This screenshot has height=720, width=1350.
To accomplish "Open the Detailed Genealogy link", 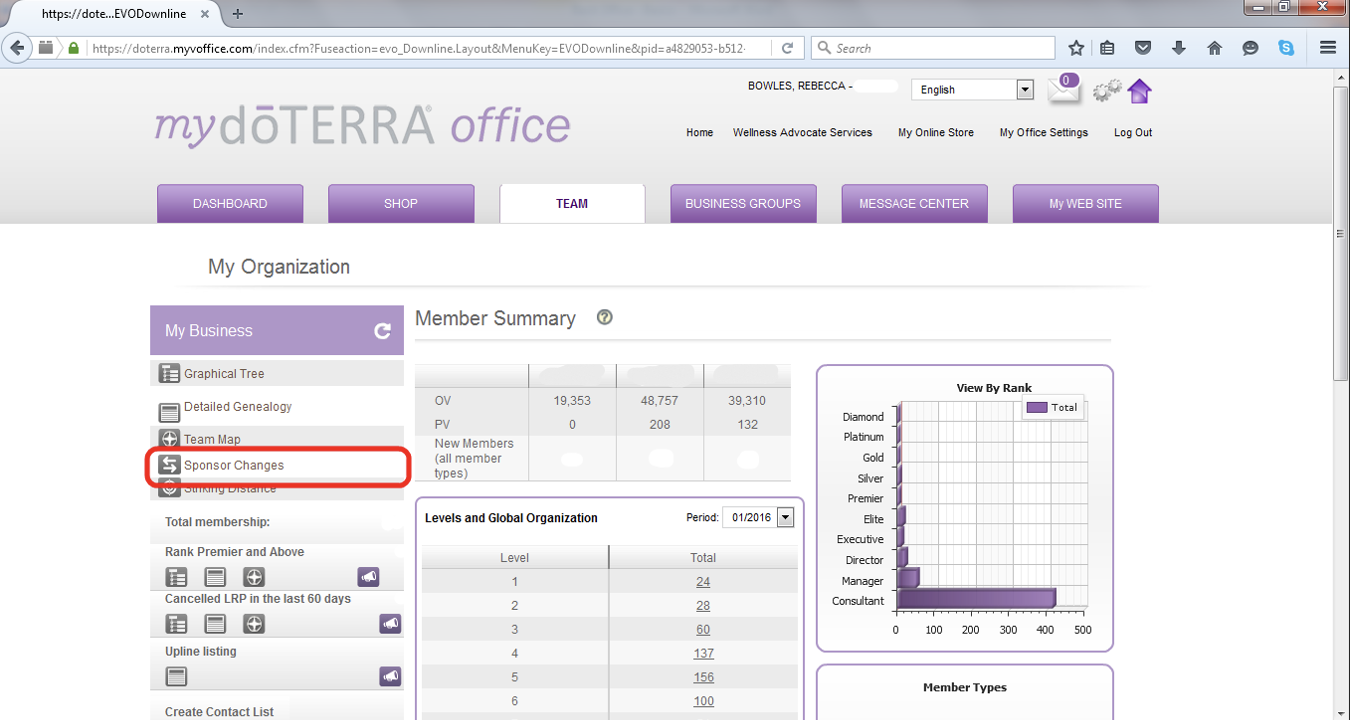I will [238, 407].
